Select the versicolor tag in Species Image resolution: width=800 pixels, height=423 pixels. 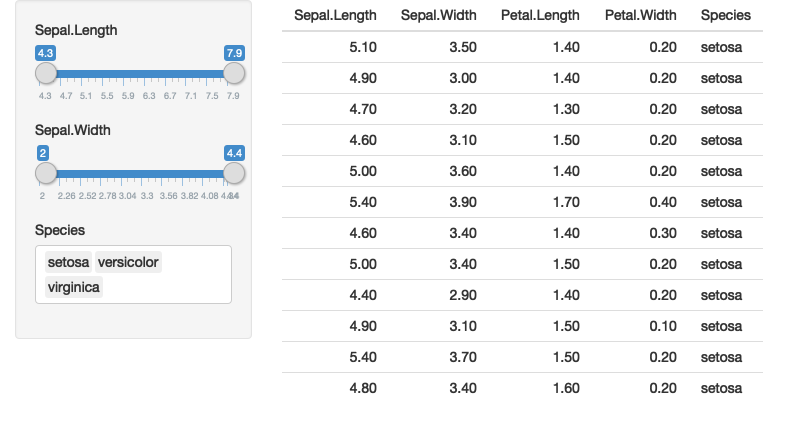(128, 262)
